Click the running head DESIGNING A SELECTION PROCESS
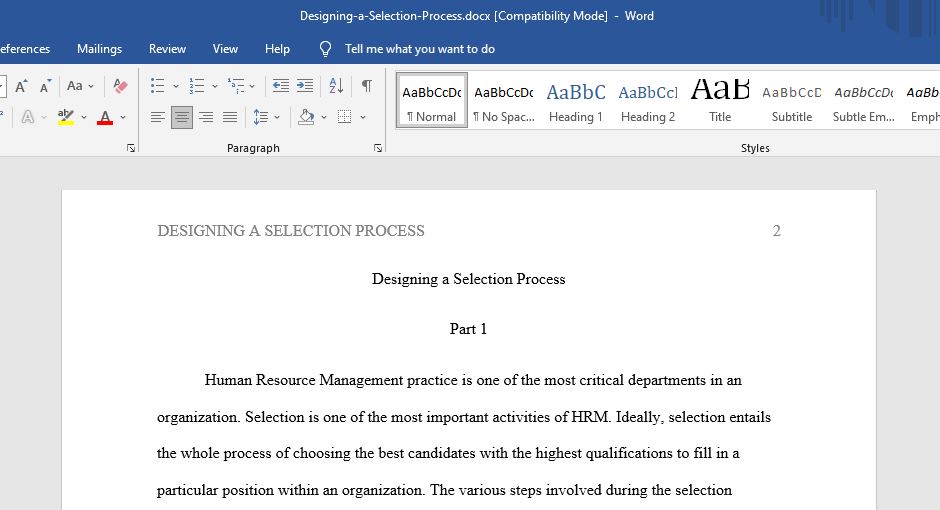 (x=291, y=231)
